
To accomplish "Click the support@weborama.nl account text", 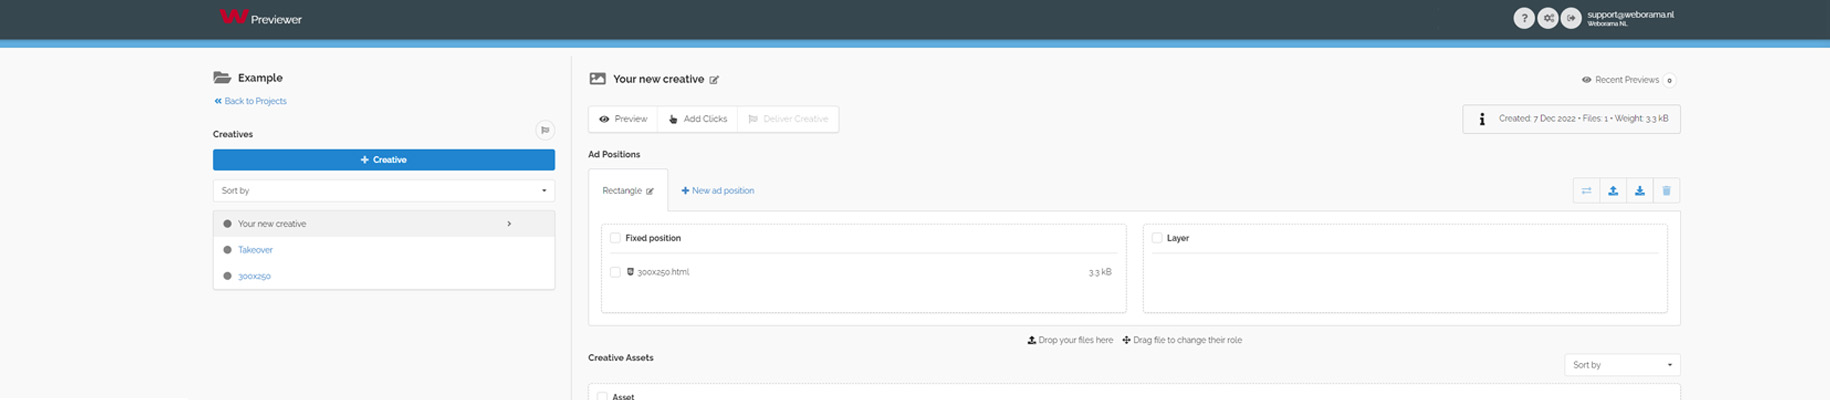I will (x=1630, y=15).
